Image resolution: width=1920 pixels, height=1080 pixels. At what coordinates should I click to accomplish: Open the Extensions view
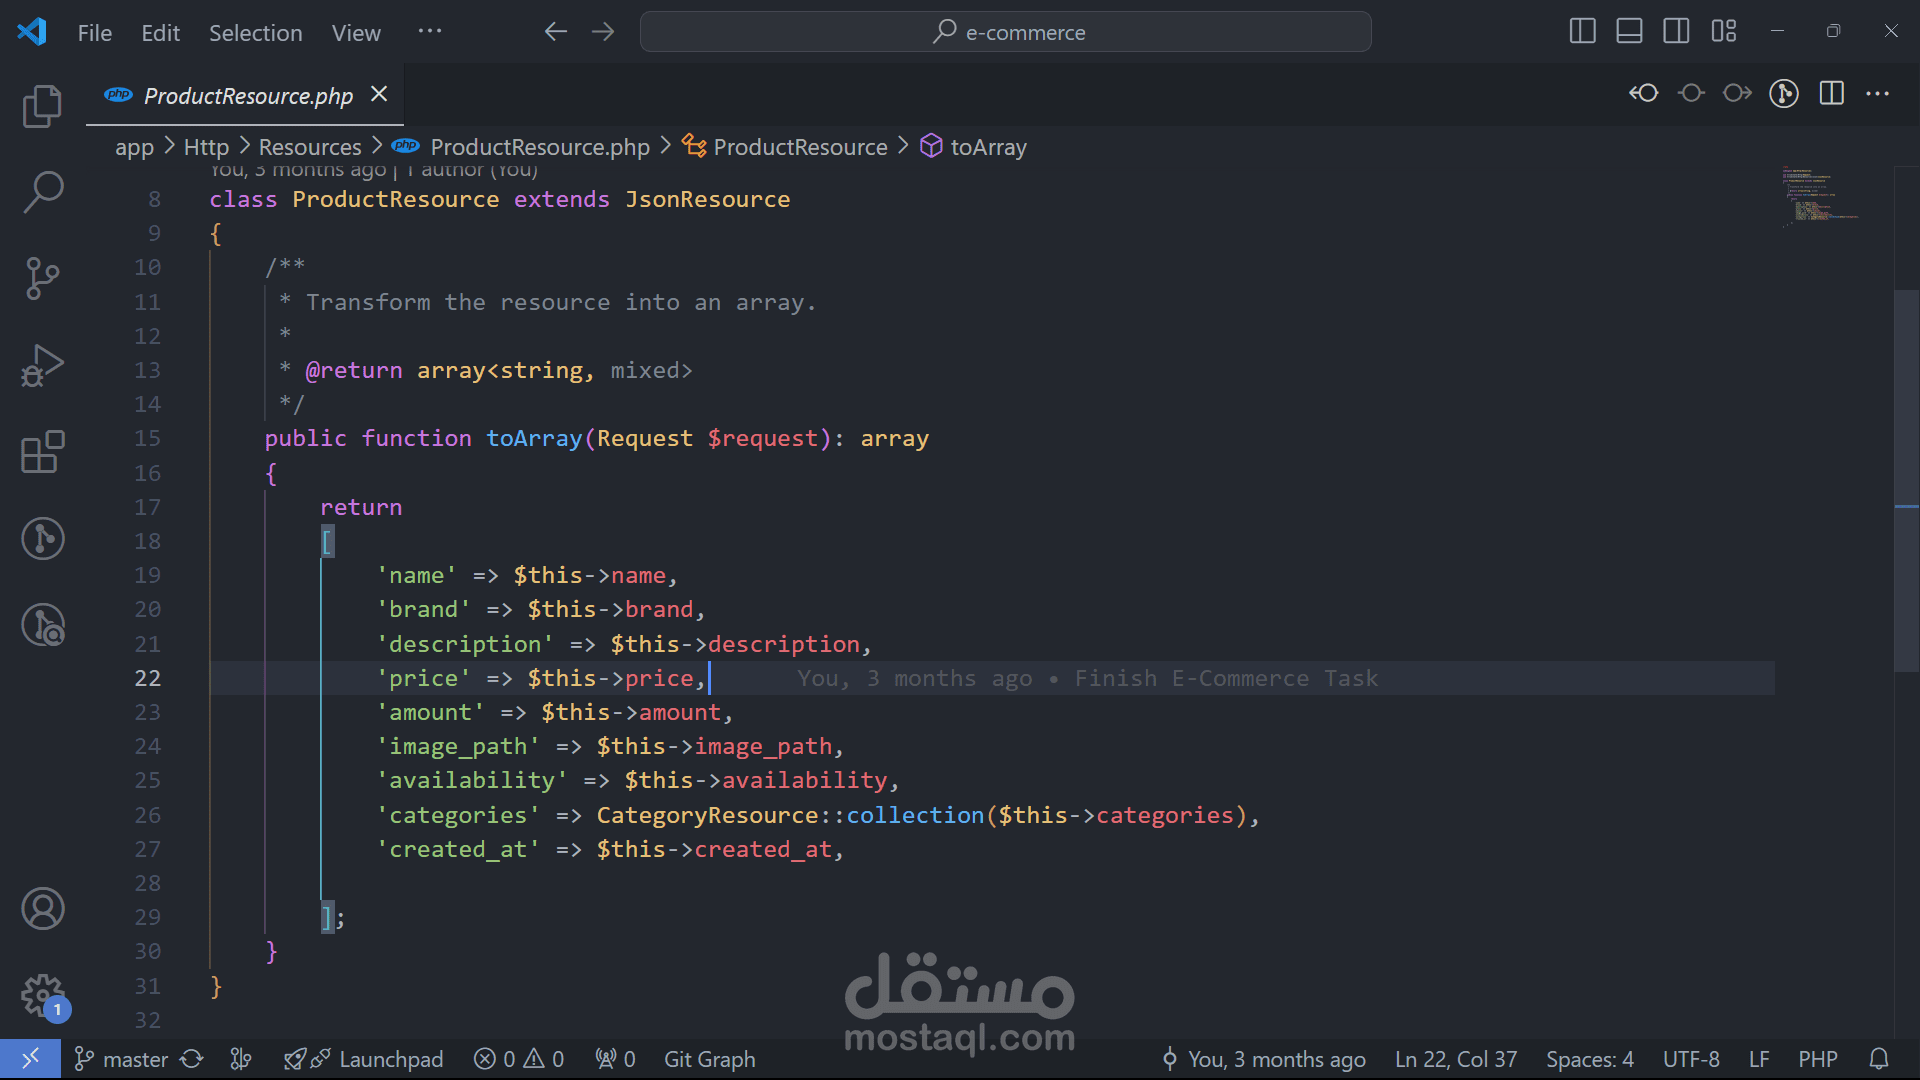(42, 452)
